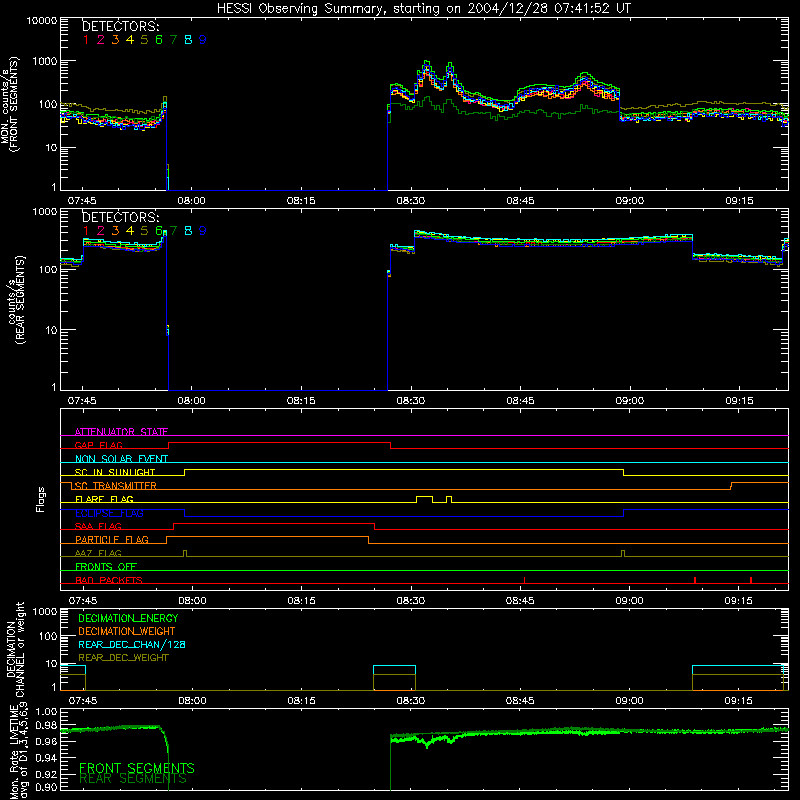
Task: Click the wider first flare flag pulse
Action: click(x=424, y=499)
